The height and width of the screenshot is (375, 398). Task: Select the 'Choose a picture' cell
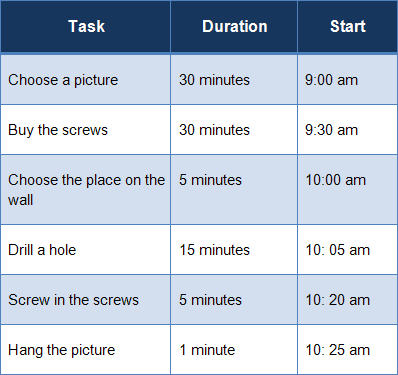tap(86, 80)
